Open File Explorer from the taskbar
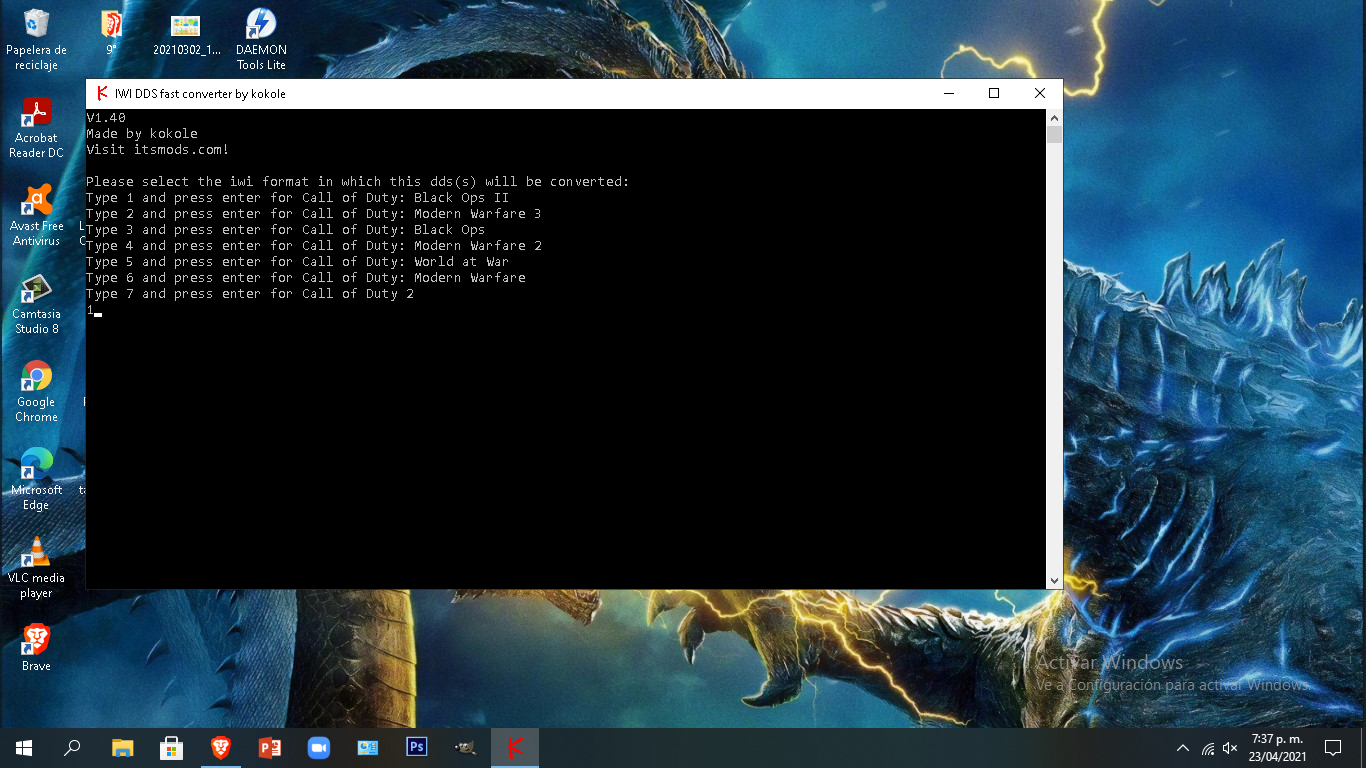Viewport: 1366px width, 768px height. pos(122,747)
